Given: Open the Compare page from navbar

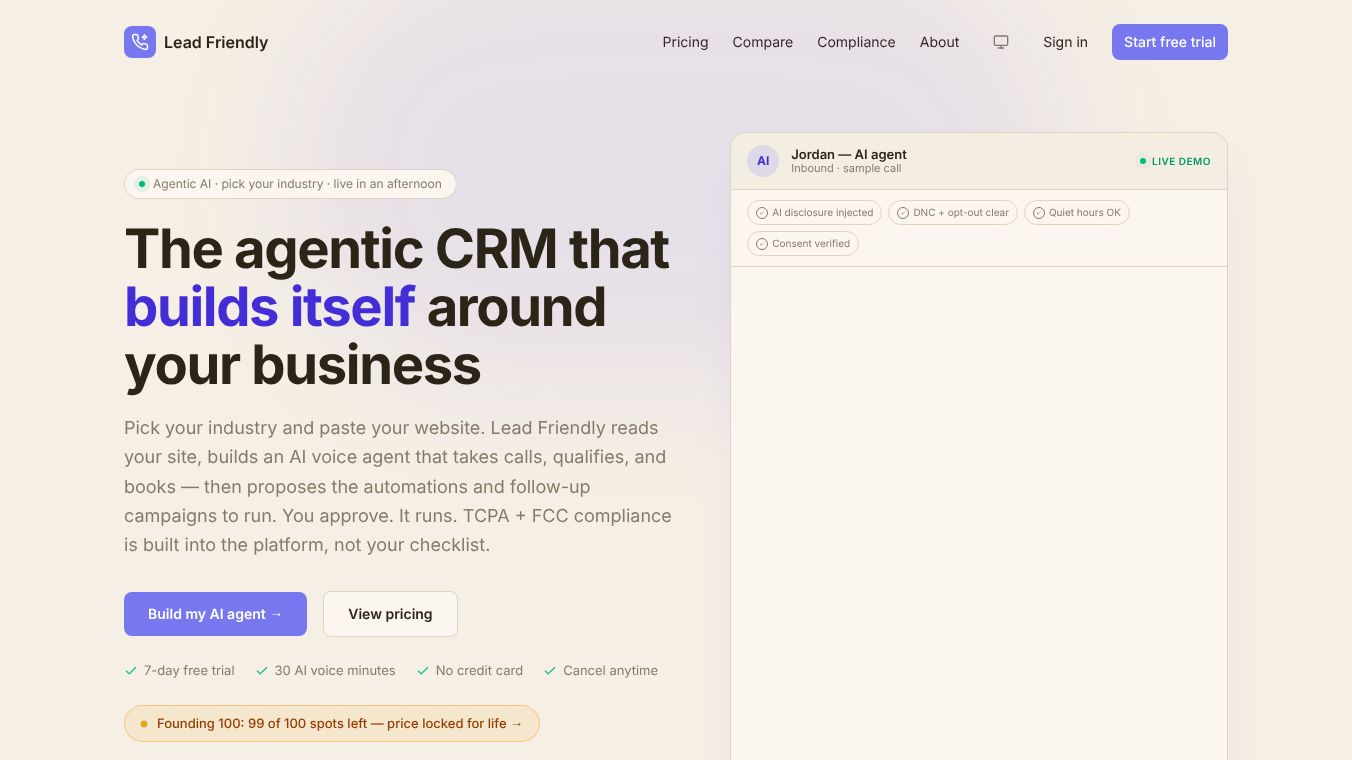Looking at the screenshot, I should tap(763, 42).
